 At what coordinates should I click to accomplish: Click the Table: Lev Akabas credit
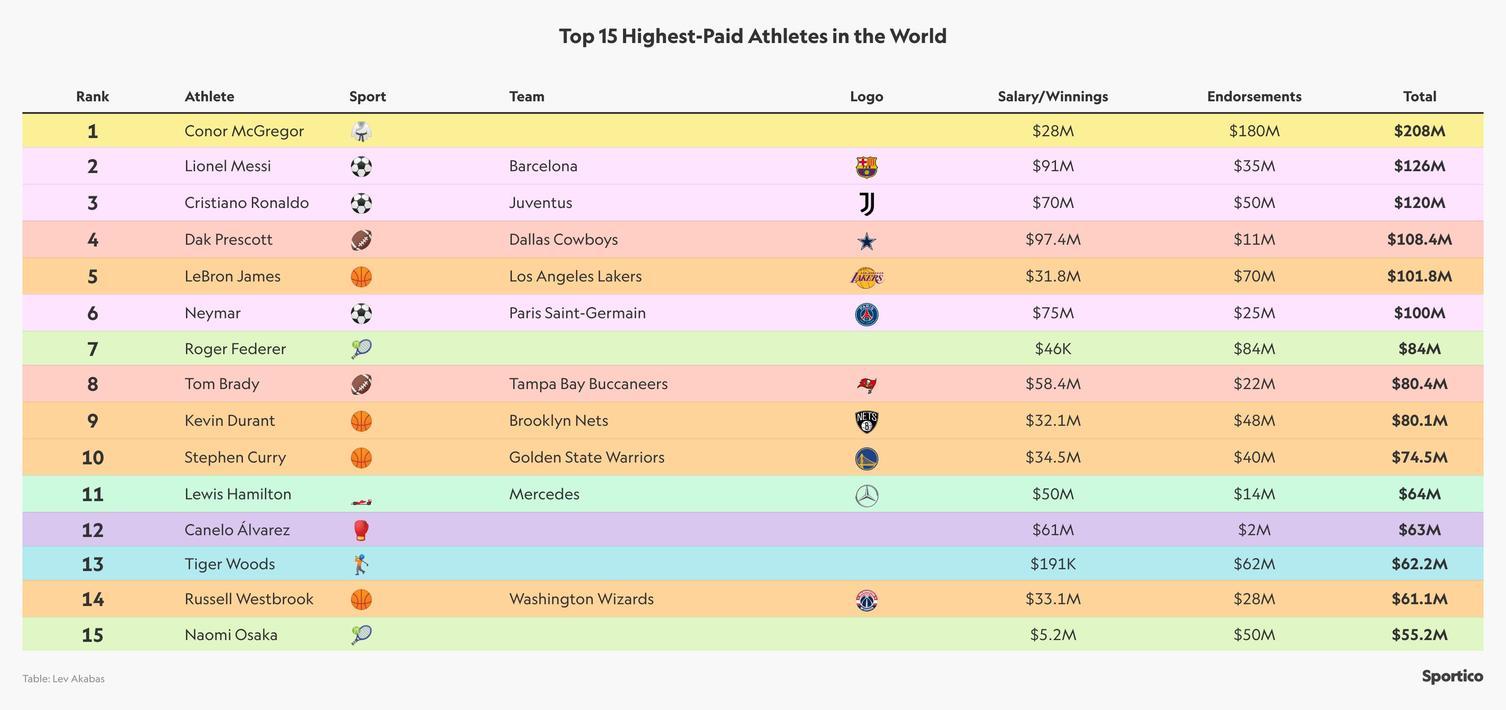[x=63, y=679]
